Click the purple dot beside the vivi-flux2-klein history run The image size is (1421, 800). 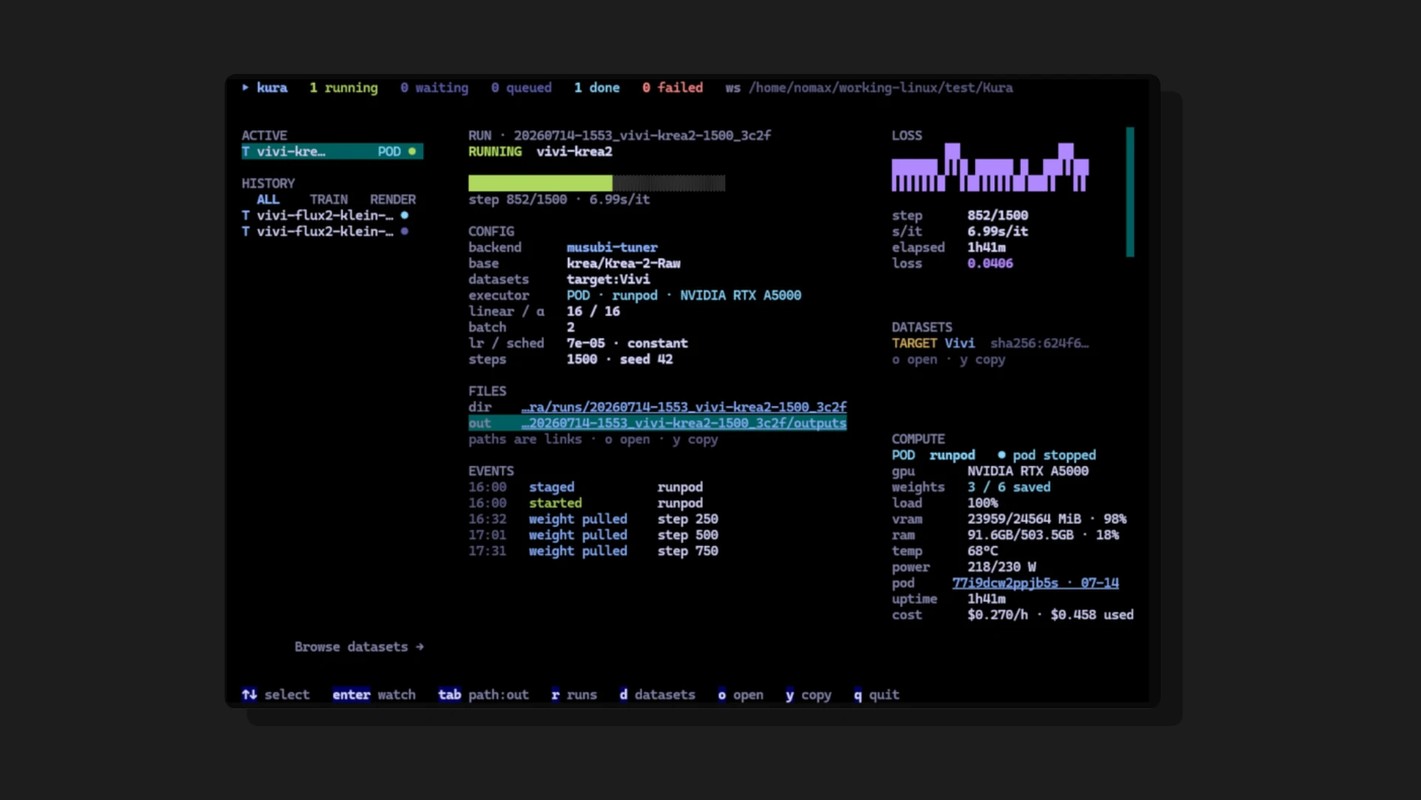pos(404,231)
